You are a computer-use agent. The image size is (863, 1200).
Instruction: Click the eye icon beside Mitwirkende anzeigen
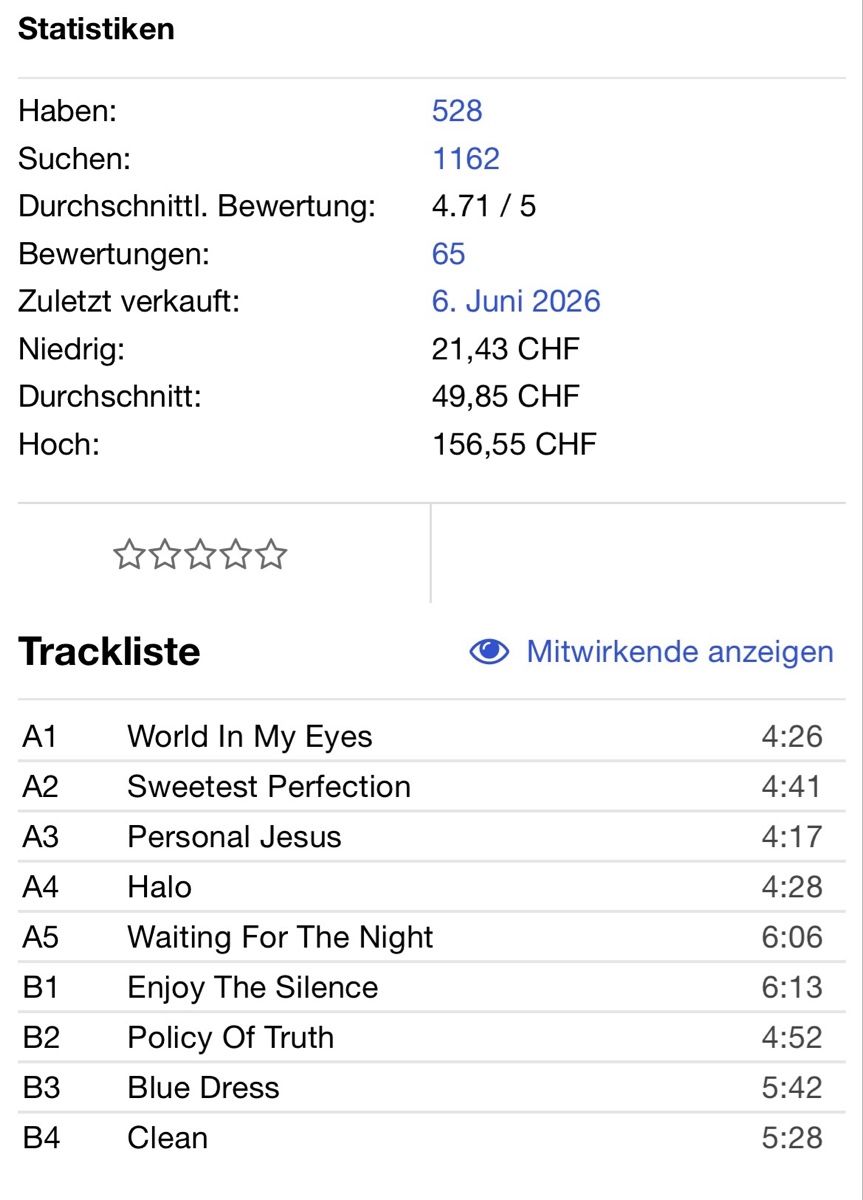[x=490, y=652]
